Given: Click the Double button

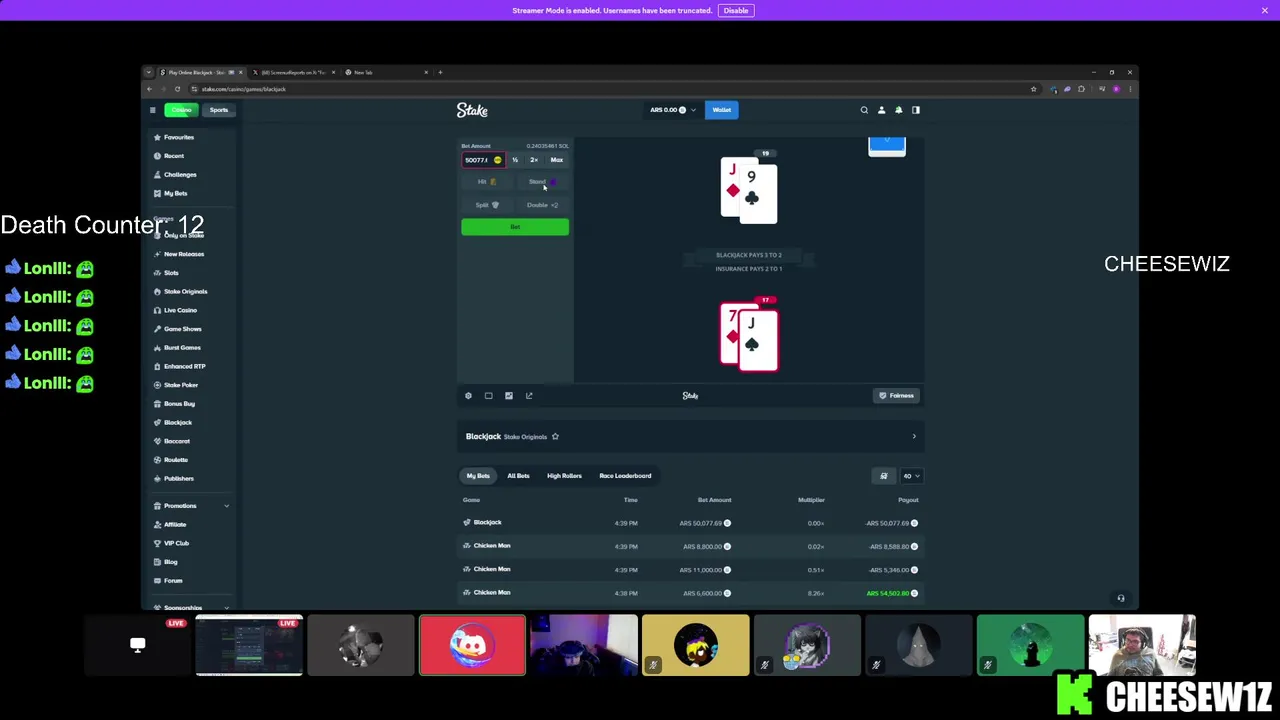Looking at the screenshot, I should coord(542,205).
